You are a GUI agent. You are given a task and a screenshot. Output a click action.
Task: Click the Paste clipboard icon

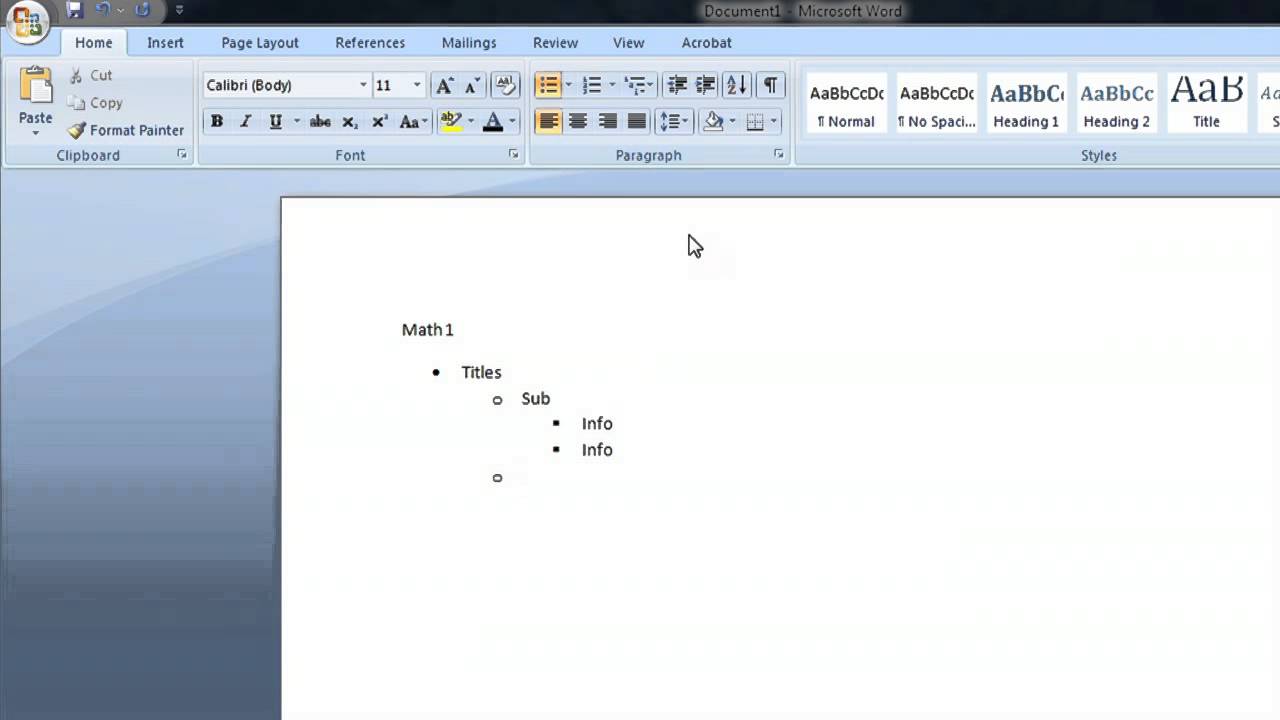tap(35, 85)
